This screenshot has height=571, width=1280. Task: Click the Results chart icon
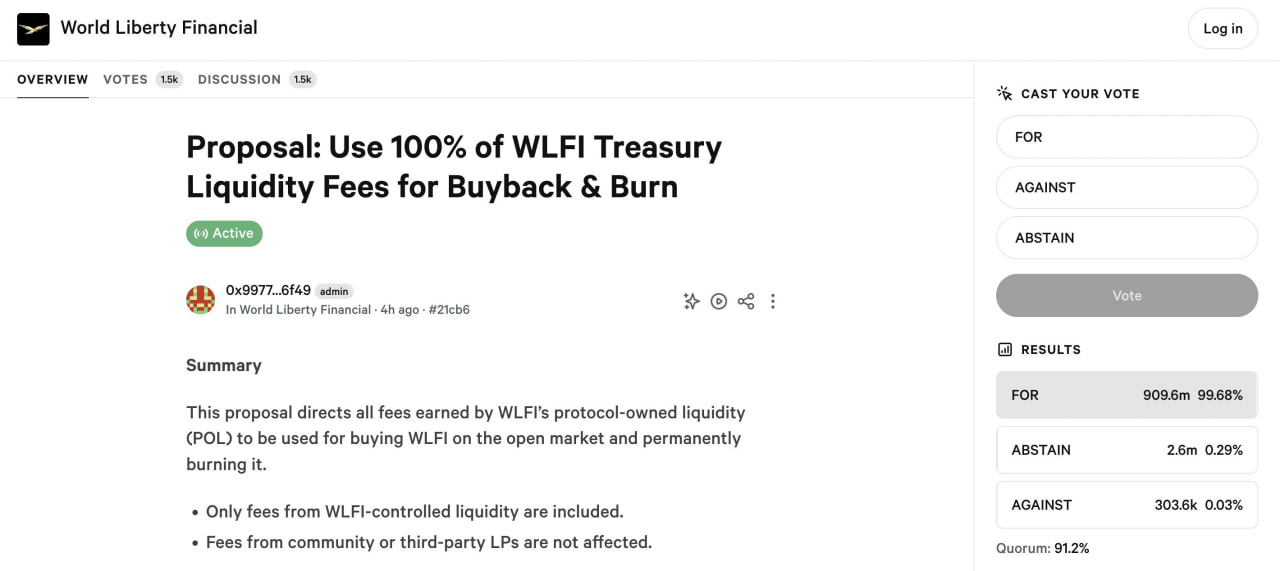click(x=1005, y=349)
